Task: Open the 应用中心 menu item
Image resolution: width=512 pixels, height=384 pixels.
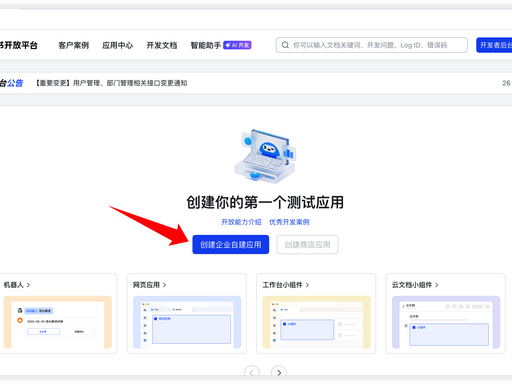Action: coord(117,45)
